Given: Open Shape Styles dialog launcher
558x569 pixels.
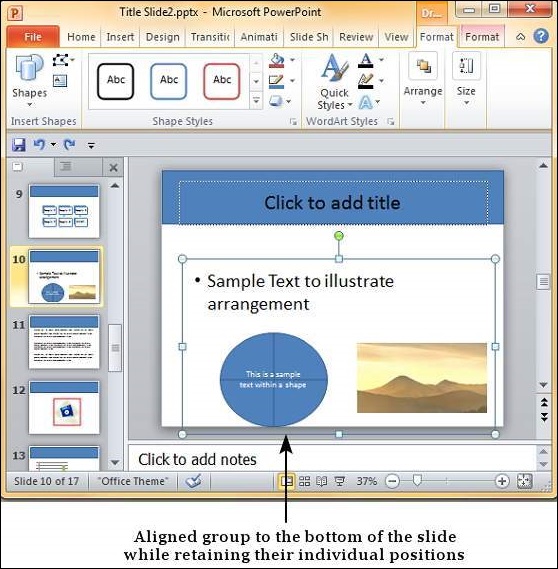Looking at the screenshot, I should pos(293,122).
